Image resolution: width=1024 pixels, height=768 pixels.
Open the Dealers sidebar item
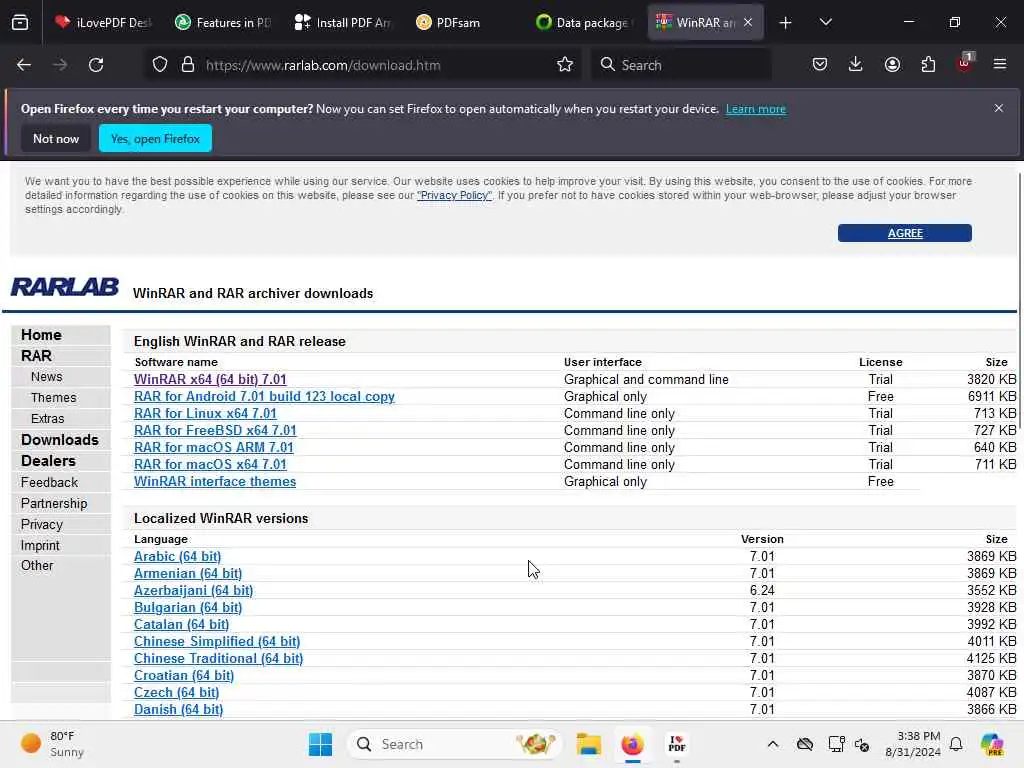(x=48, y=461)
